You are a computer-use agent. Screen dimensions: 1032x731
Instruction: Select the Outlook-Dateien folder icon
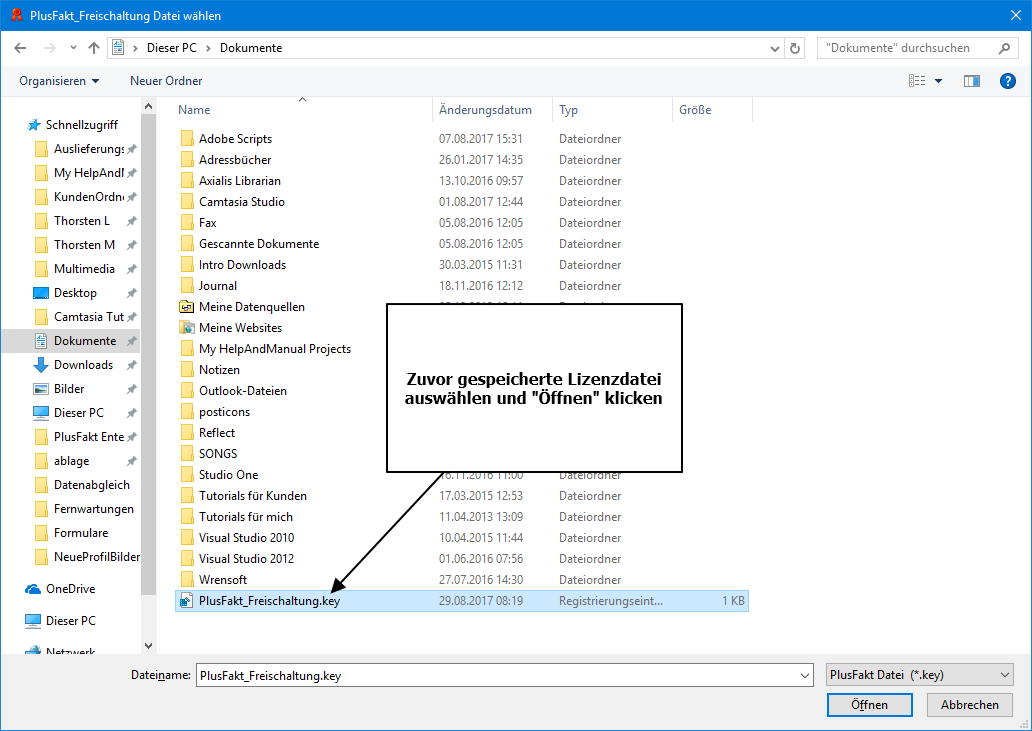click(x=187, y=391)
